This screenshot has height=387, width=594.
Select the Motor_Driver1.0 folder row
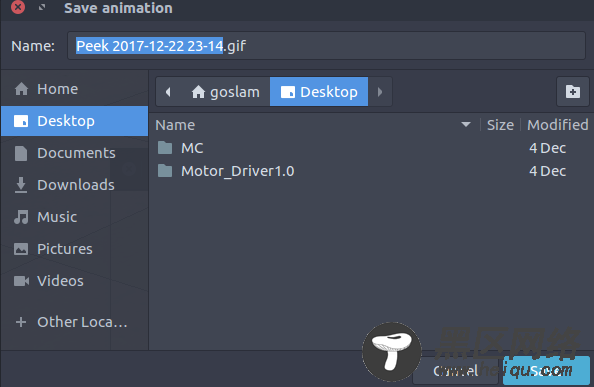pos(371,171)
